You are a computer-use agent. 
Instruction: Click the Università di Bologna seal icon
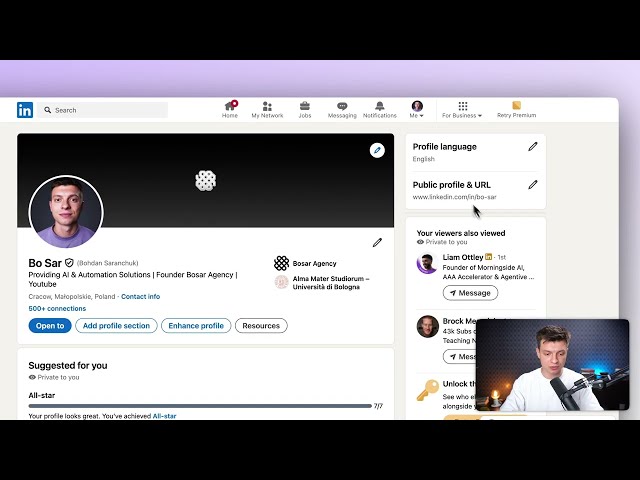coord(281,282)
